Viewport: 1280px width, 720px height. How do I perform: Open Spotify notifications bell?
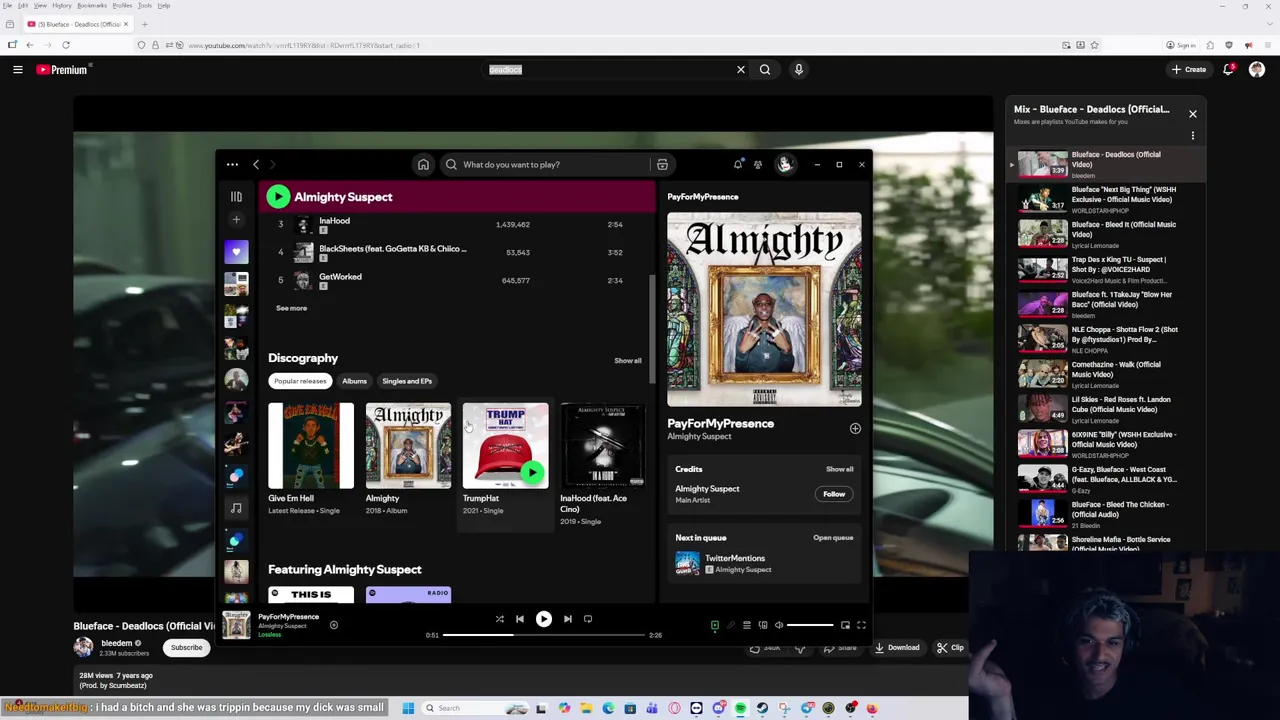(x=738, y=165)
